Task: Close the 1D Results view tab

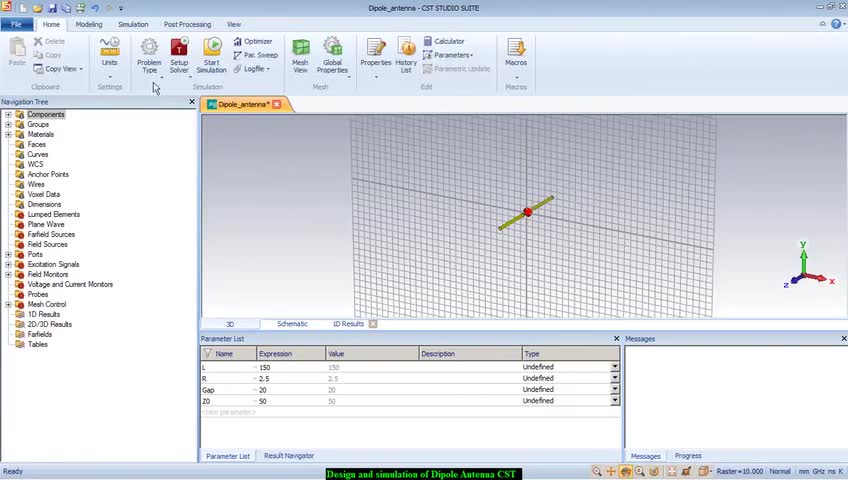Action: click(x=373, y=324)
